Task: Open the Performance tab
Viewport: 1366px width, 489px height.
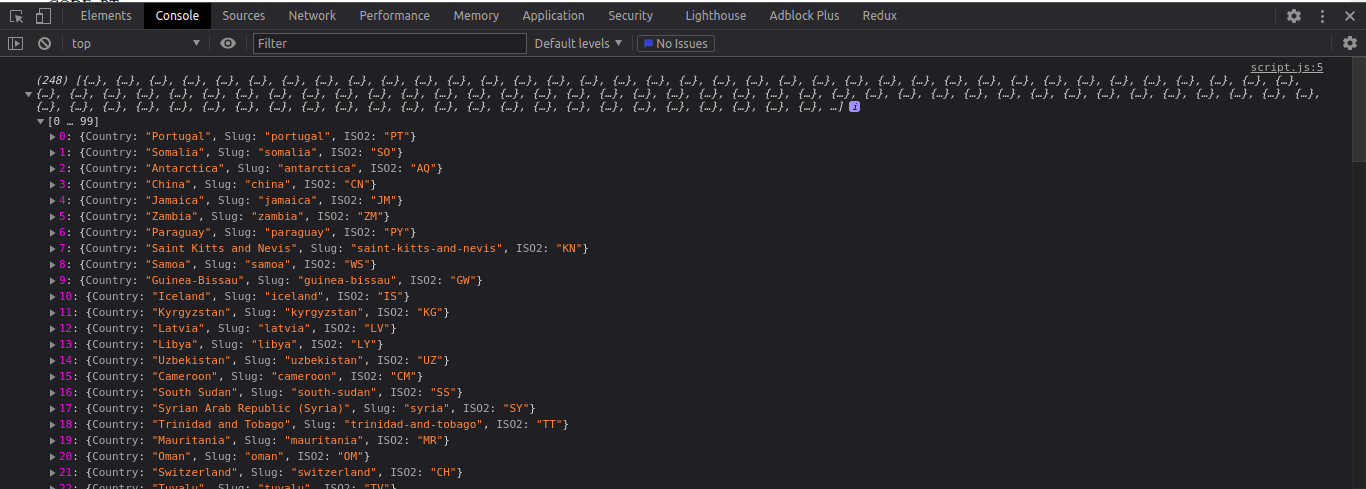Action: [x=395, y=16]
